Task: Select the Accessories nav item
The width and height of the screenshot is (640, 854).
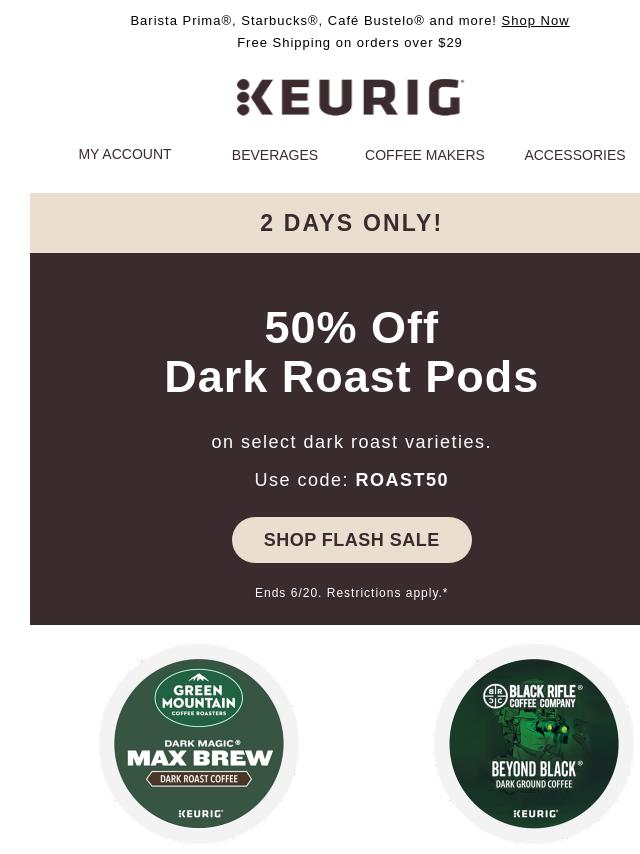Action: 575,155
